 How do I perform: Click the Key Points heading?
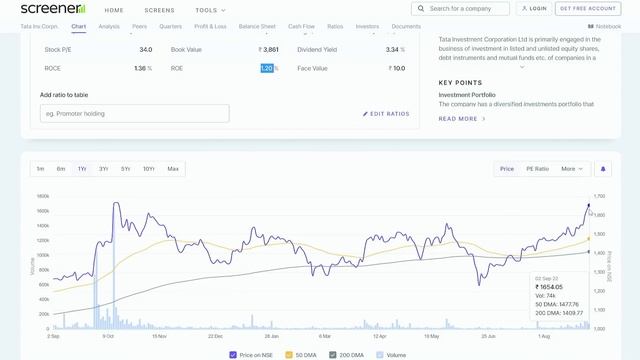click(460, 82)
